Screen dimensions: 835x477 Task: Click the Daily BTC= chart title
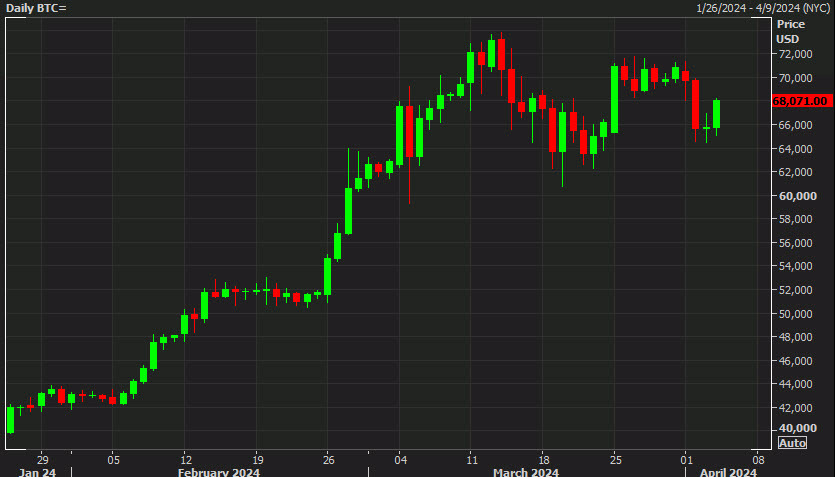click(36, 8)
